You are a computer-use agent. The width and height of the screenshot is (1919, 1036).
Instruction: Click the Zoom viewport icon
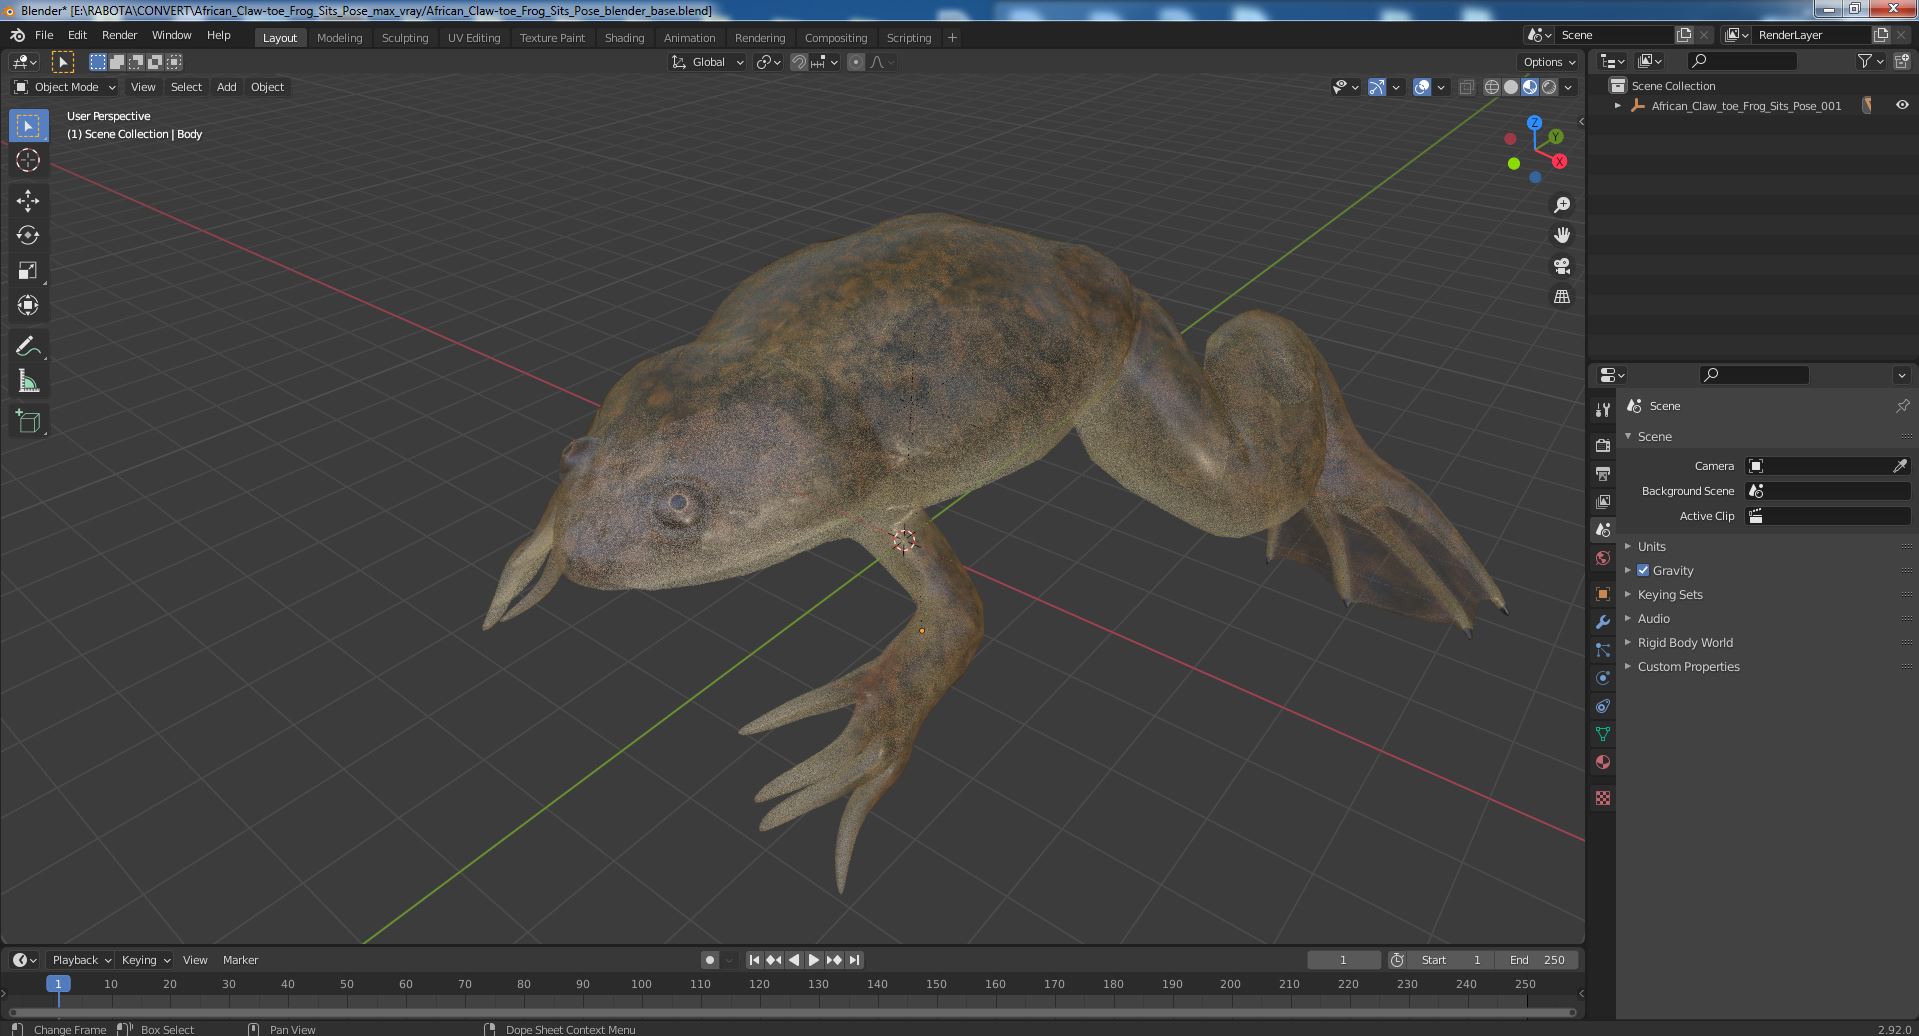[x=1561, y=205]
